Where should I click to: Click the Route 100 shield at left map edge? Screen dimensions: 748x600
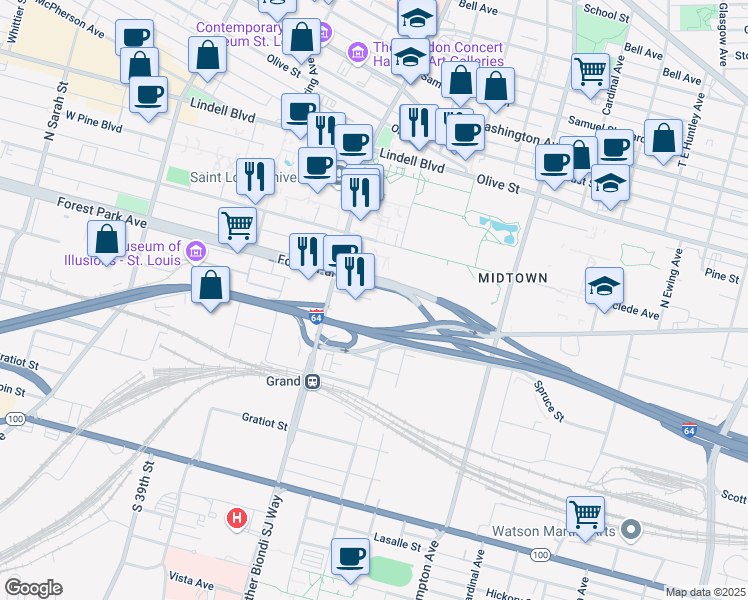click(15, 419)
